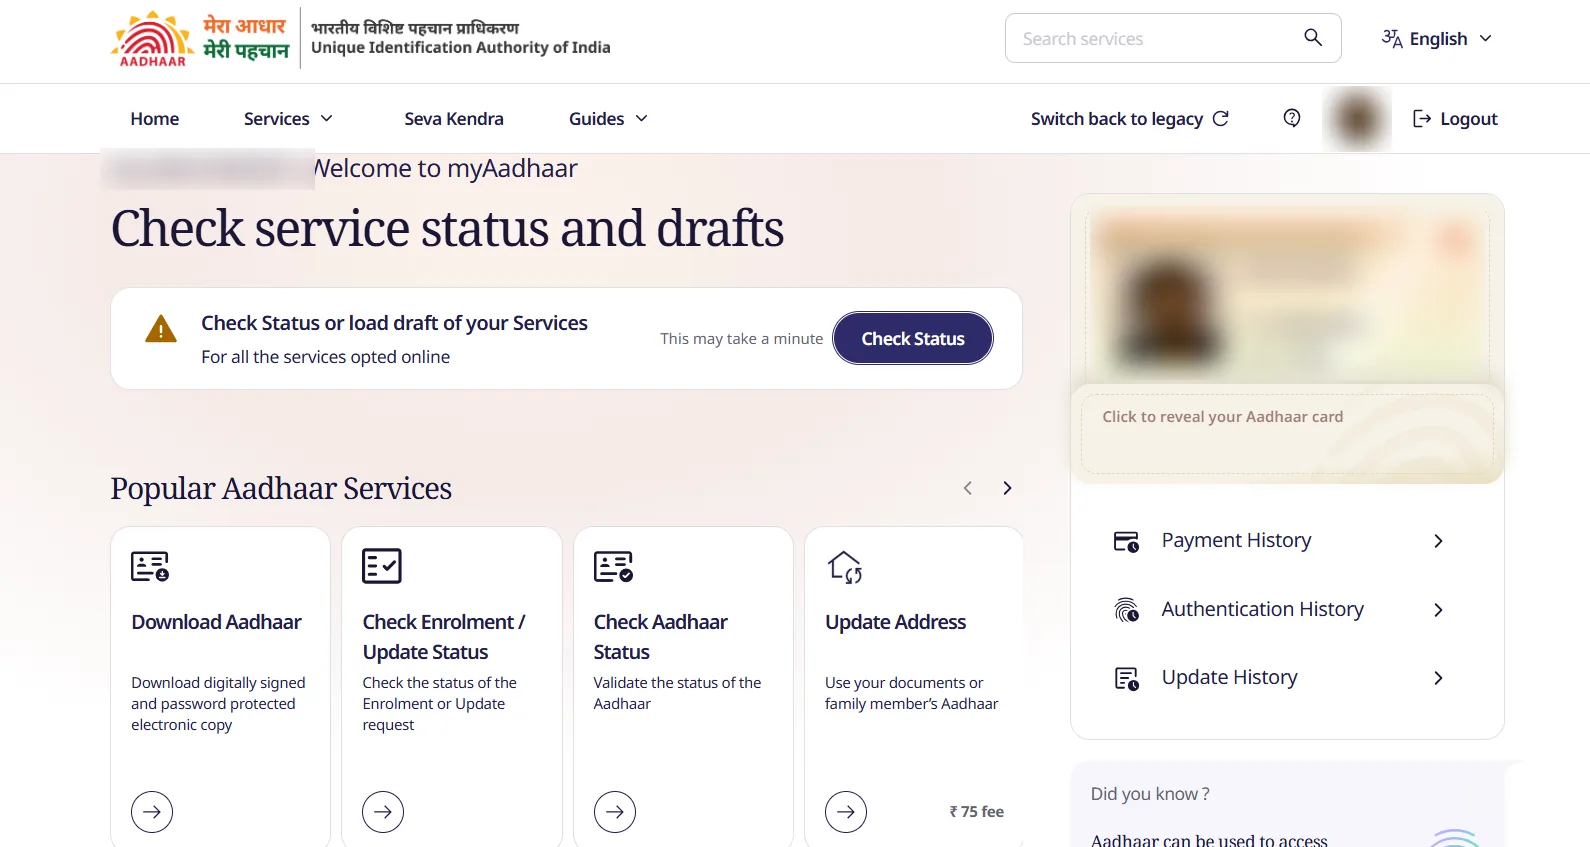Go to the Home menu item
The width and height of the screenshot is (1590, 847).
click(x=155, y=119)
